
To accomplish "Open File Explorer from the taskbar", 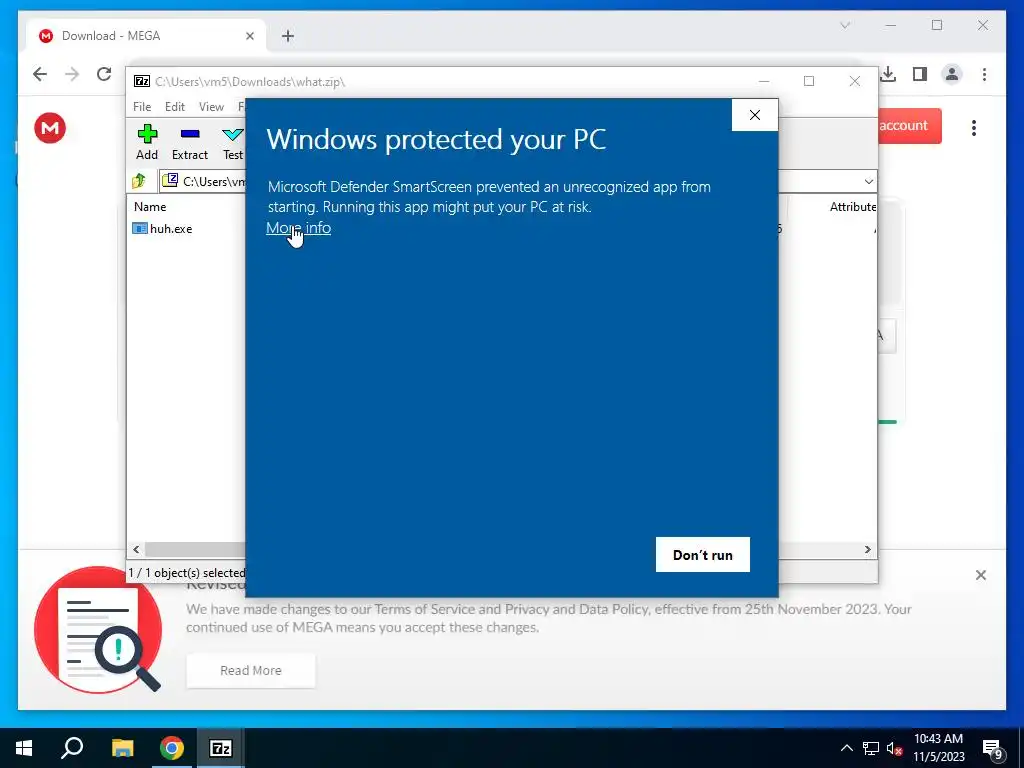I will [x=122, y=748].
